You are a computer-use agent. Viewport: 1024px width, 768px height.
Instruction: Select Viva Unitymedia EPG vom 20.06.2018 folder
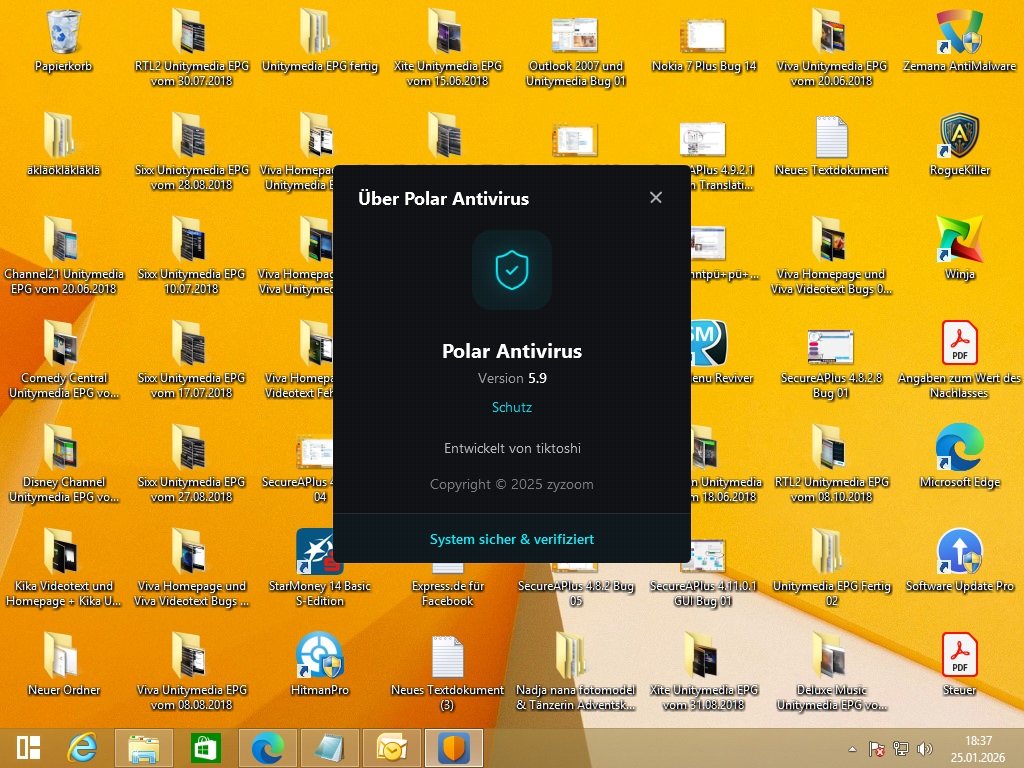831,48
